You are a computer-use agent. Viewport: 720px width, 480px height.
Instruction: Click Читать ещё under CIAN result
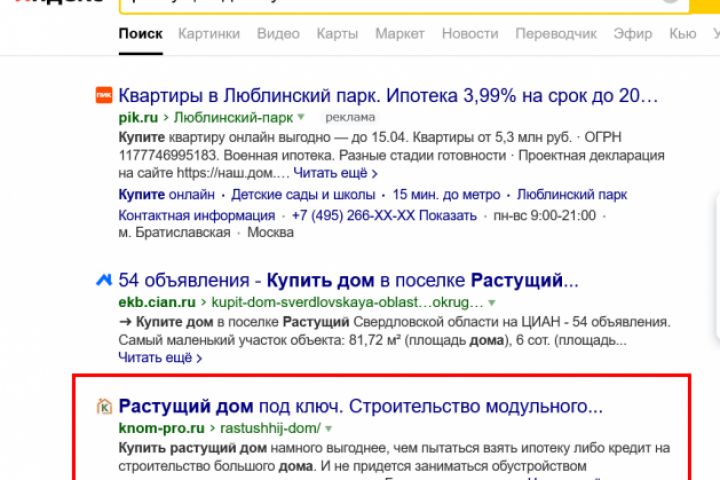pos(160,357)
